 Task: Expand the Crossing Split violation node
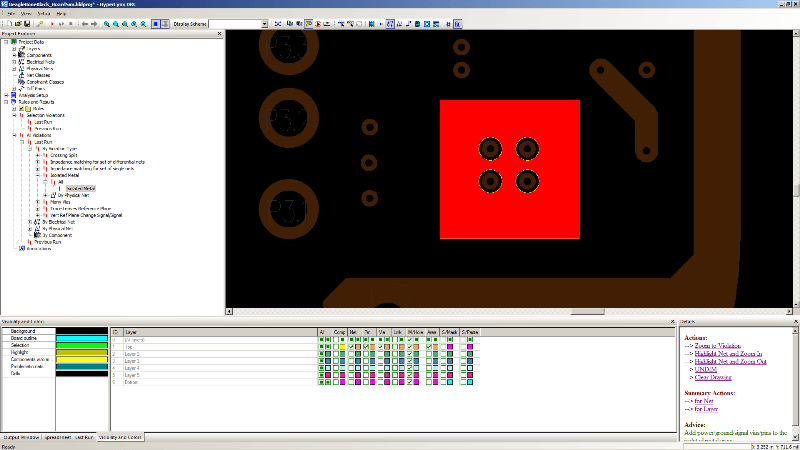(37, 155)
